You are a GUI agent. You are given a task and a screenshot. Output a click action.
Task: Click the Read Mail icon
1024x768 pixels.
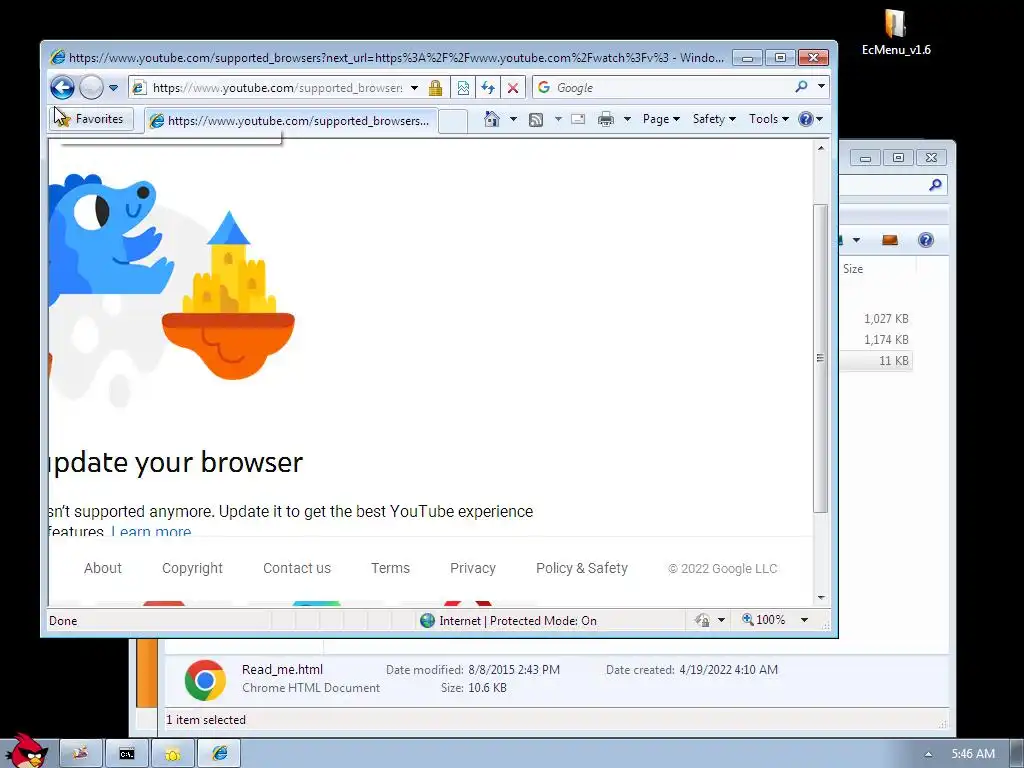578,119
